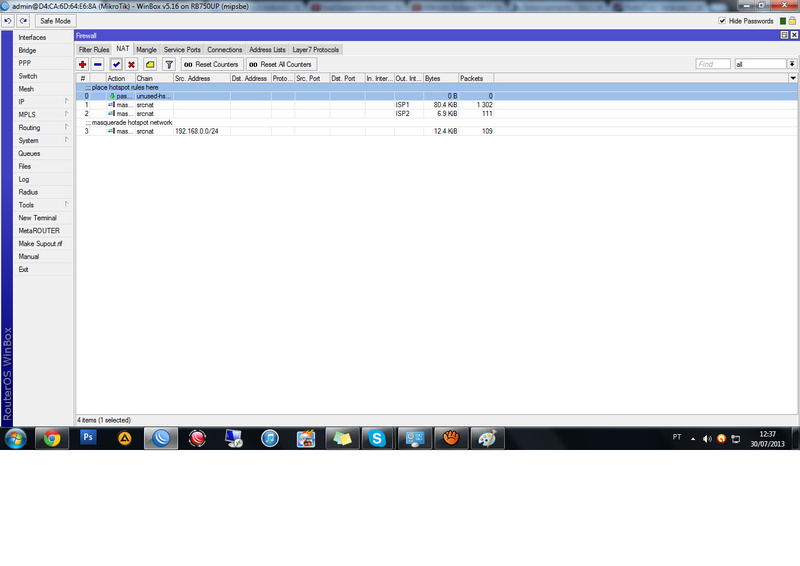Image resolution: width=800 pixels, height=566 pixels.
Task: Click network icon in system tray
Action: (x=736, y=439)
